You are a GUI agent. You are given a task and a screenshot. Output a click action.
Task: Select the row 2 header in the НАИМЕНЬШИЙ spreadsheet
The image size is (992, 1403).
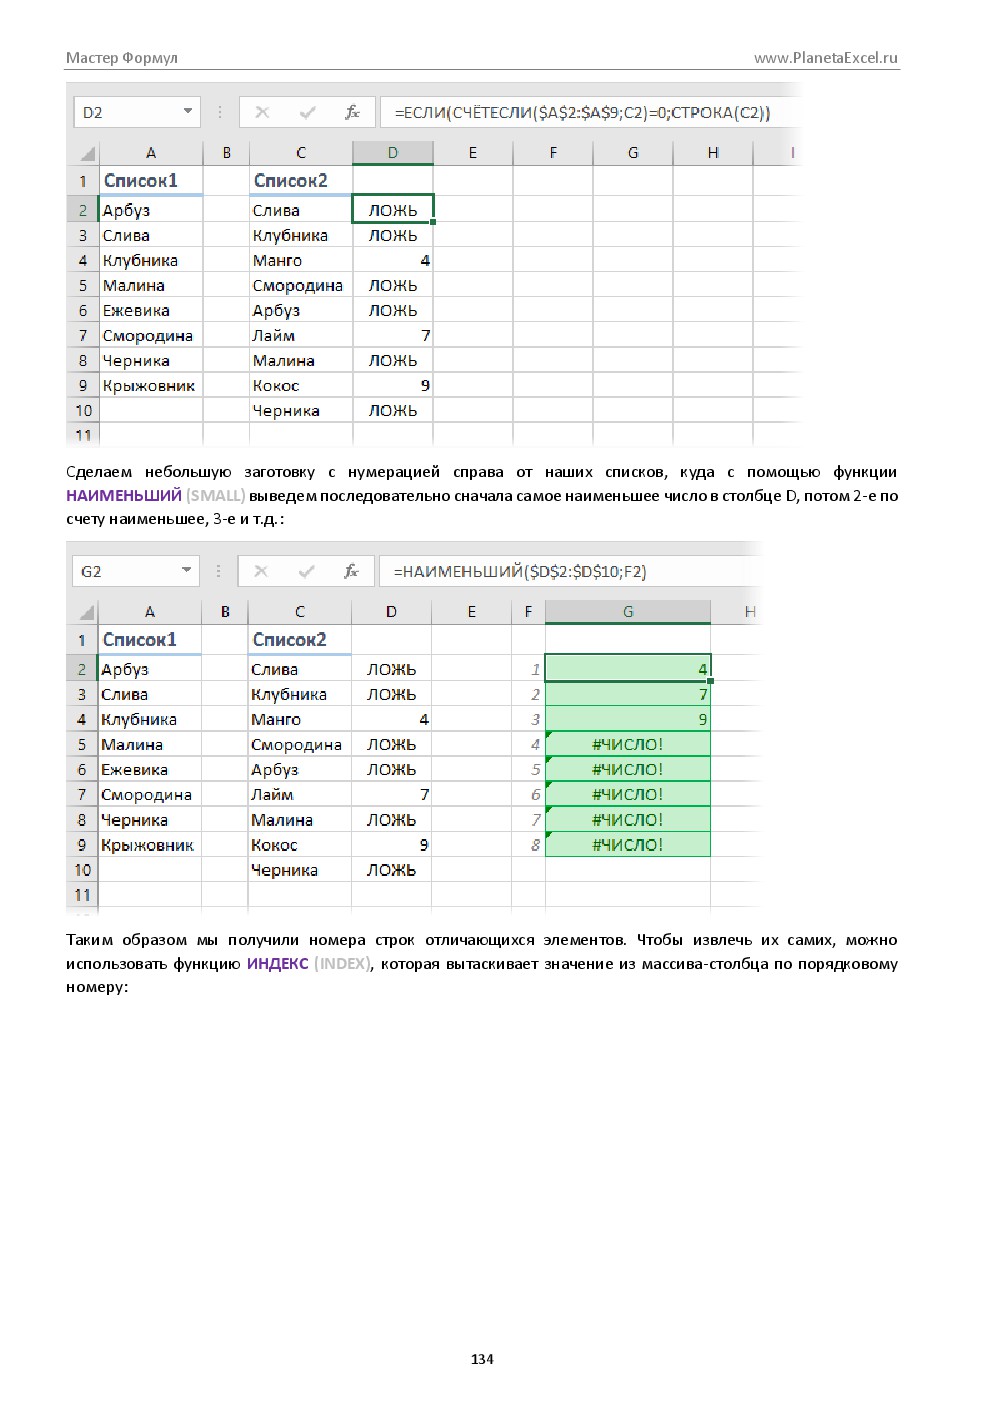click(x=82, y=669)
